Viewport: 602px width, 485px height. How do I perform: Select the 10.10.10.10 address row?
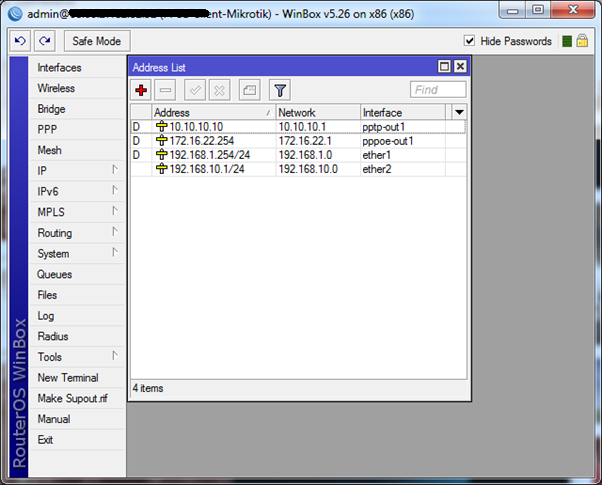298,127
